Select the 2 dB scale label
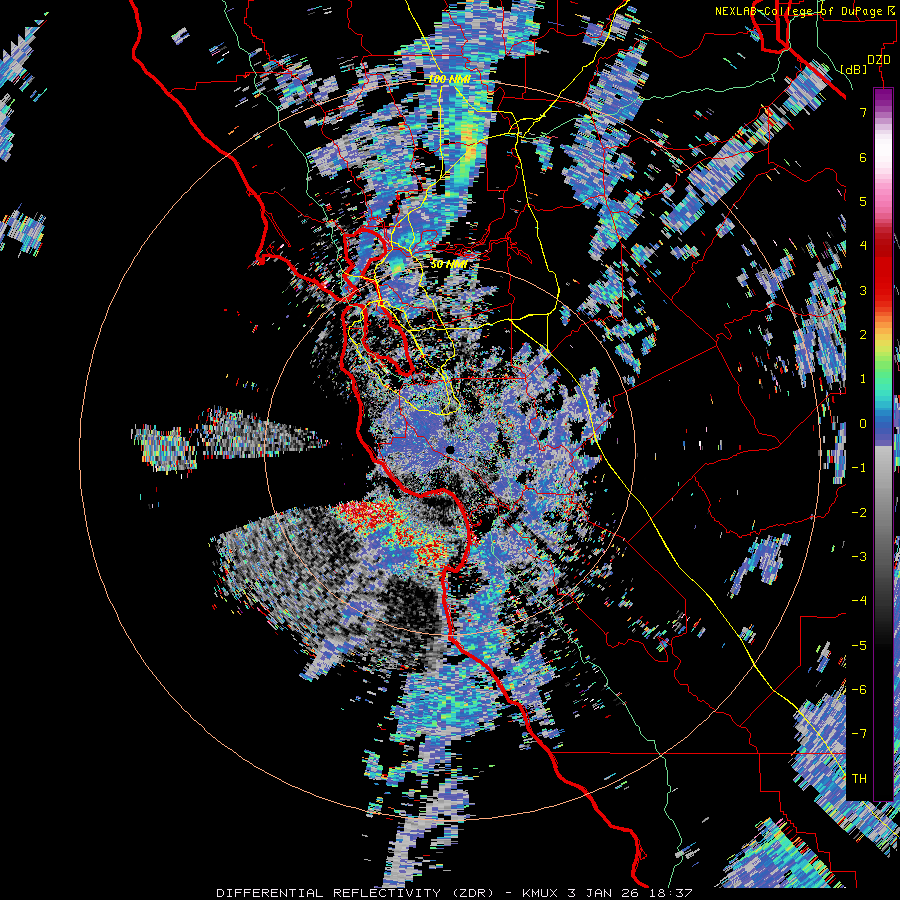Screen dimensions: 900x900 pyautogui.click(x=863, y=334)
